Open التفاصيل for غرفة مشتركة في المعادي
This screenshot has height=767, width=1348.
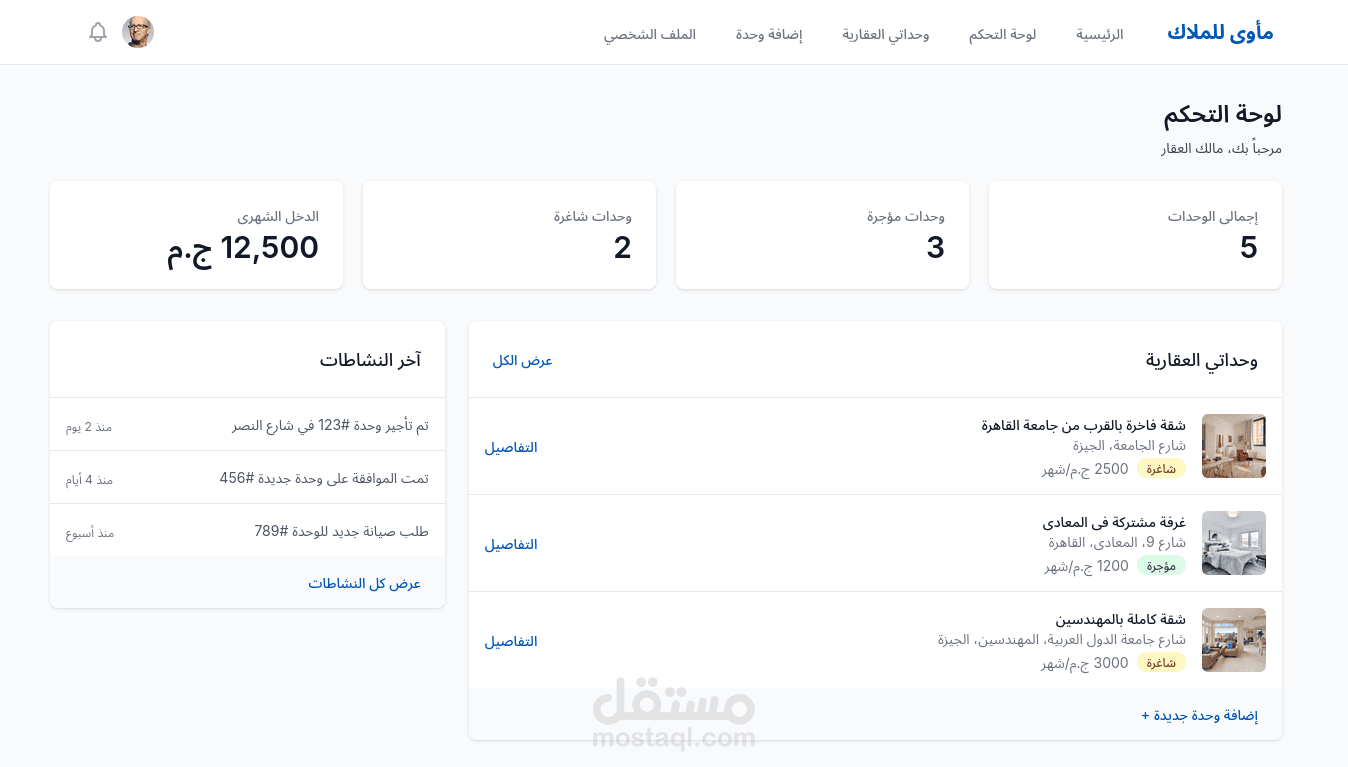[x=511, y=544]
